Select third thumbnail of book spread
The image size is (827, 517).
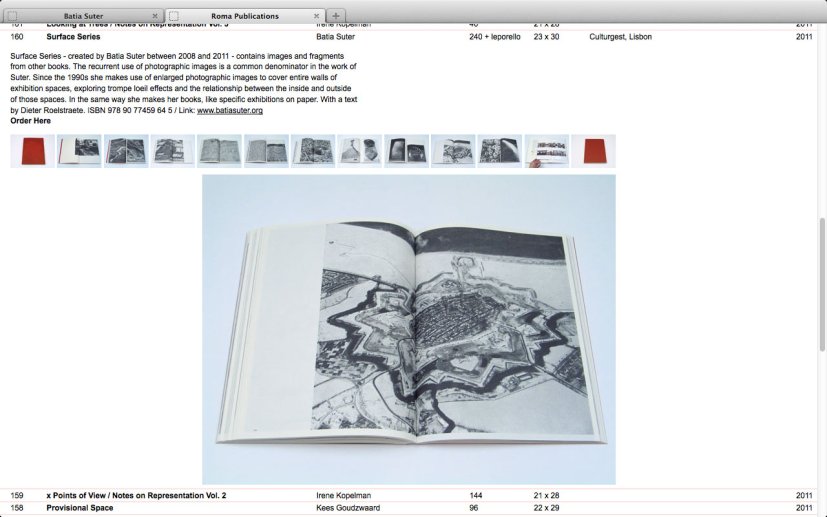[126, 151]
